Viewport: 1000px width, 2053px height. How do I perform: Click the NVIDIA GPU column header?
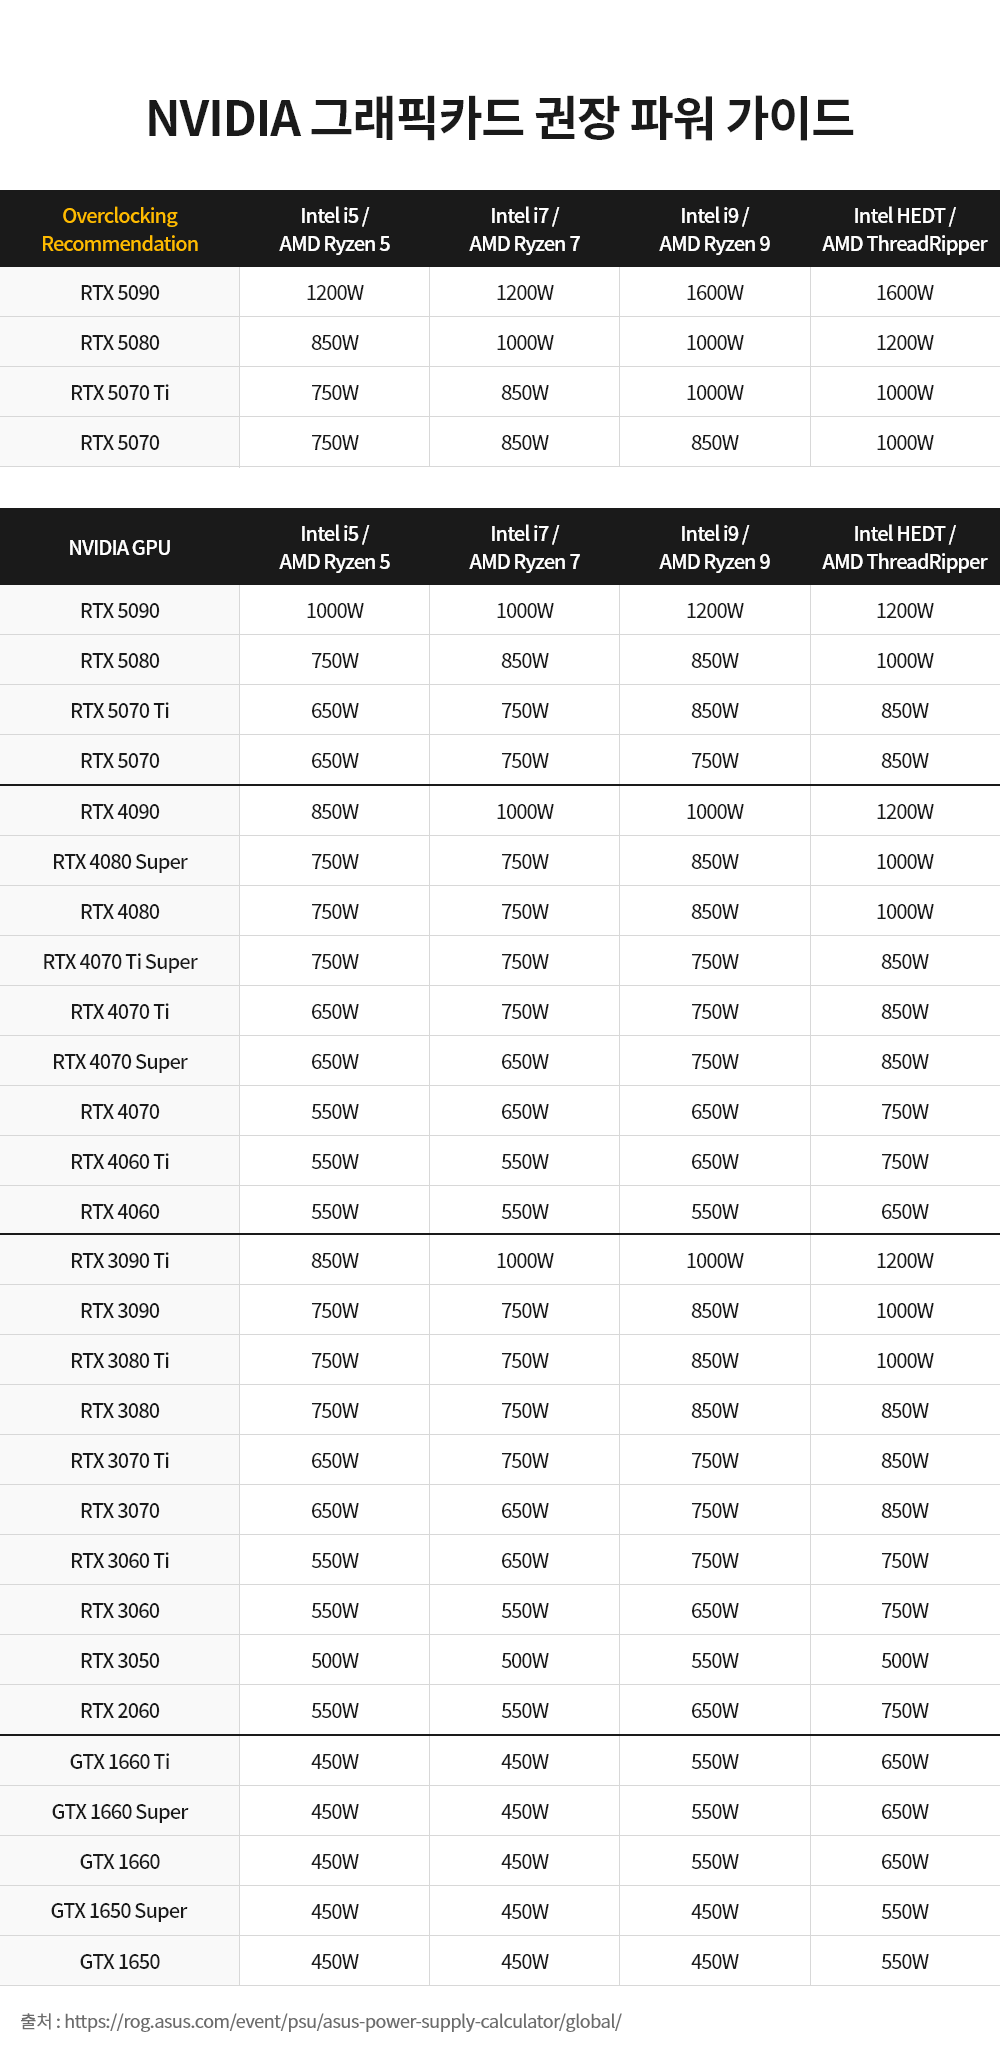[120, 547]
